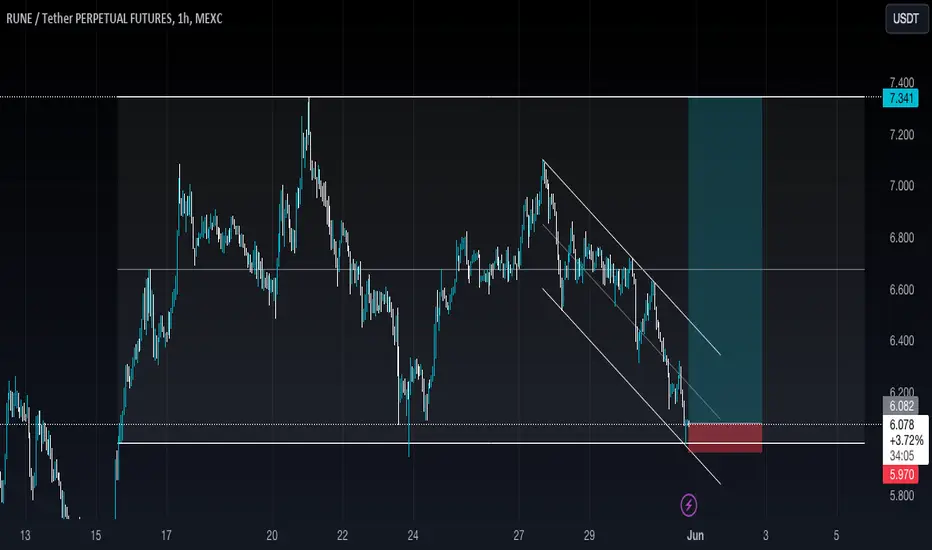Click the 15 date label on time axis
This screenshot has width=932, height=550.
(96, 535)
